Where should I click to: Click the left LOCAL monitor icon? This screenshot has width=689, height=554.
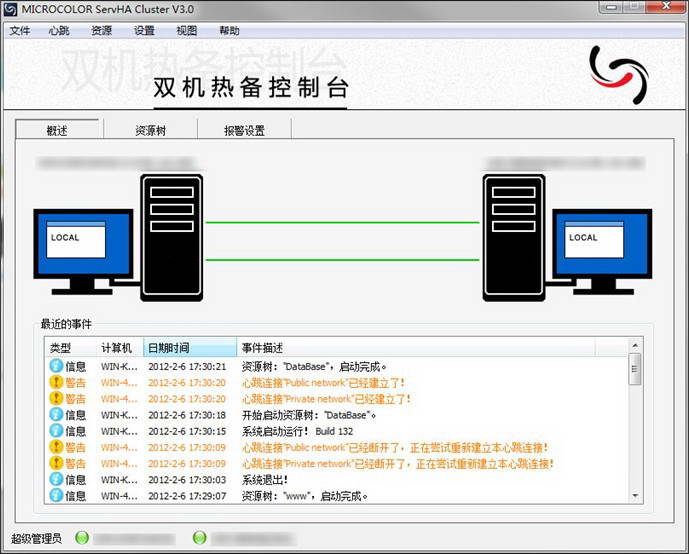[83, 252]
